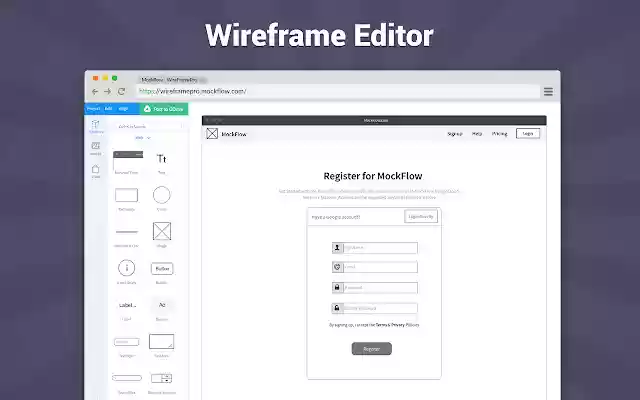Select the Label component
Image resolution: width=640 pixels, height=400 pixels.
tap(127, 309)
